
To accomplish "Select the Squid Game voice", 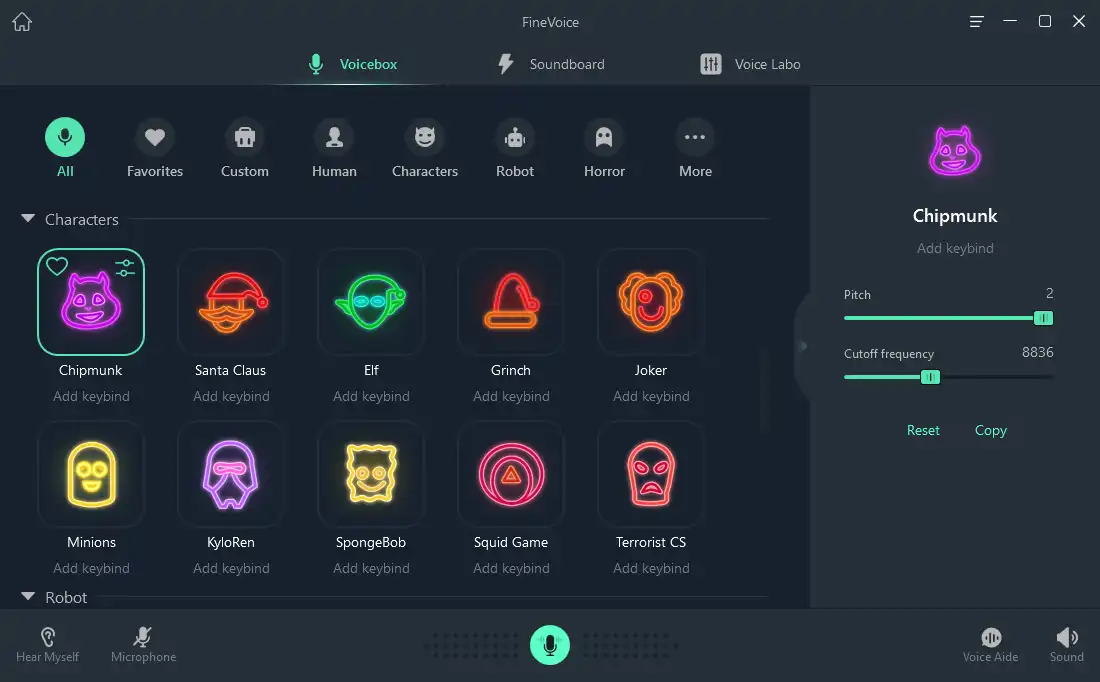I will (511, 474).
